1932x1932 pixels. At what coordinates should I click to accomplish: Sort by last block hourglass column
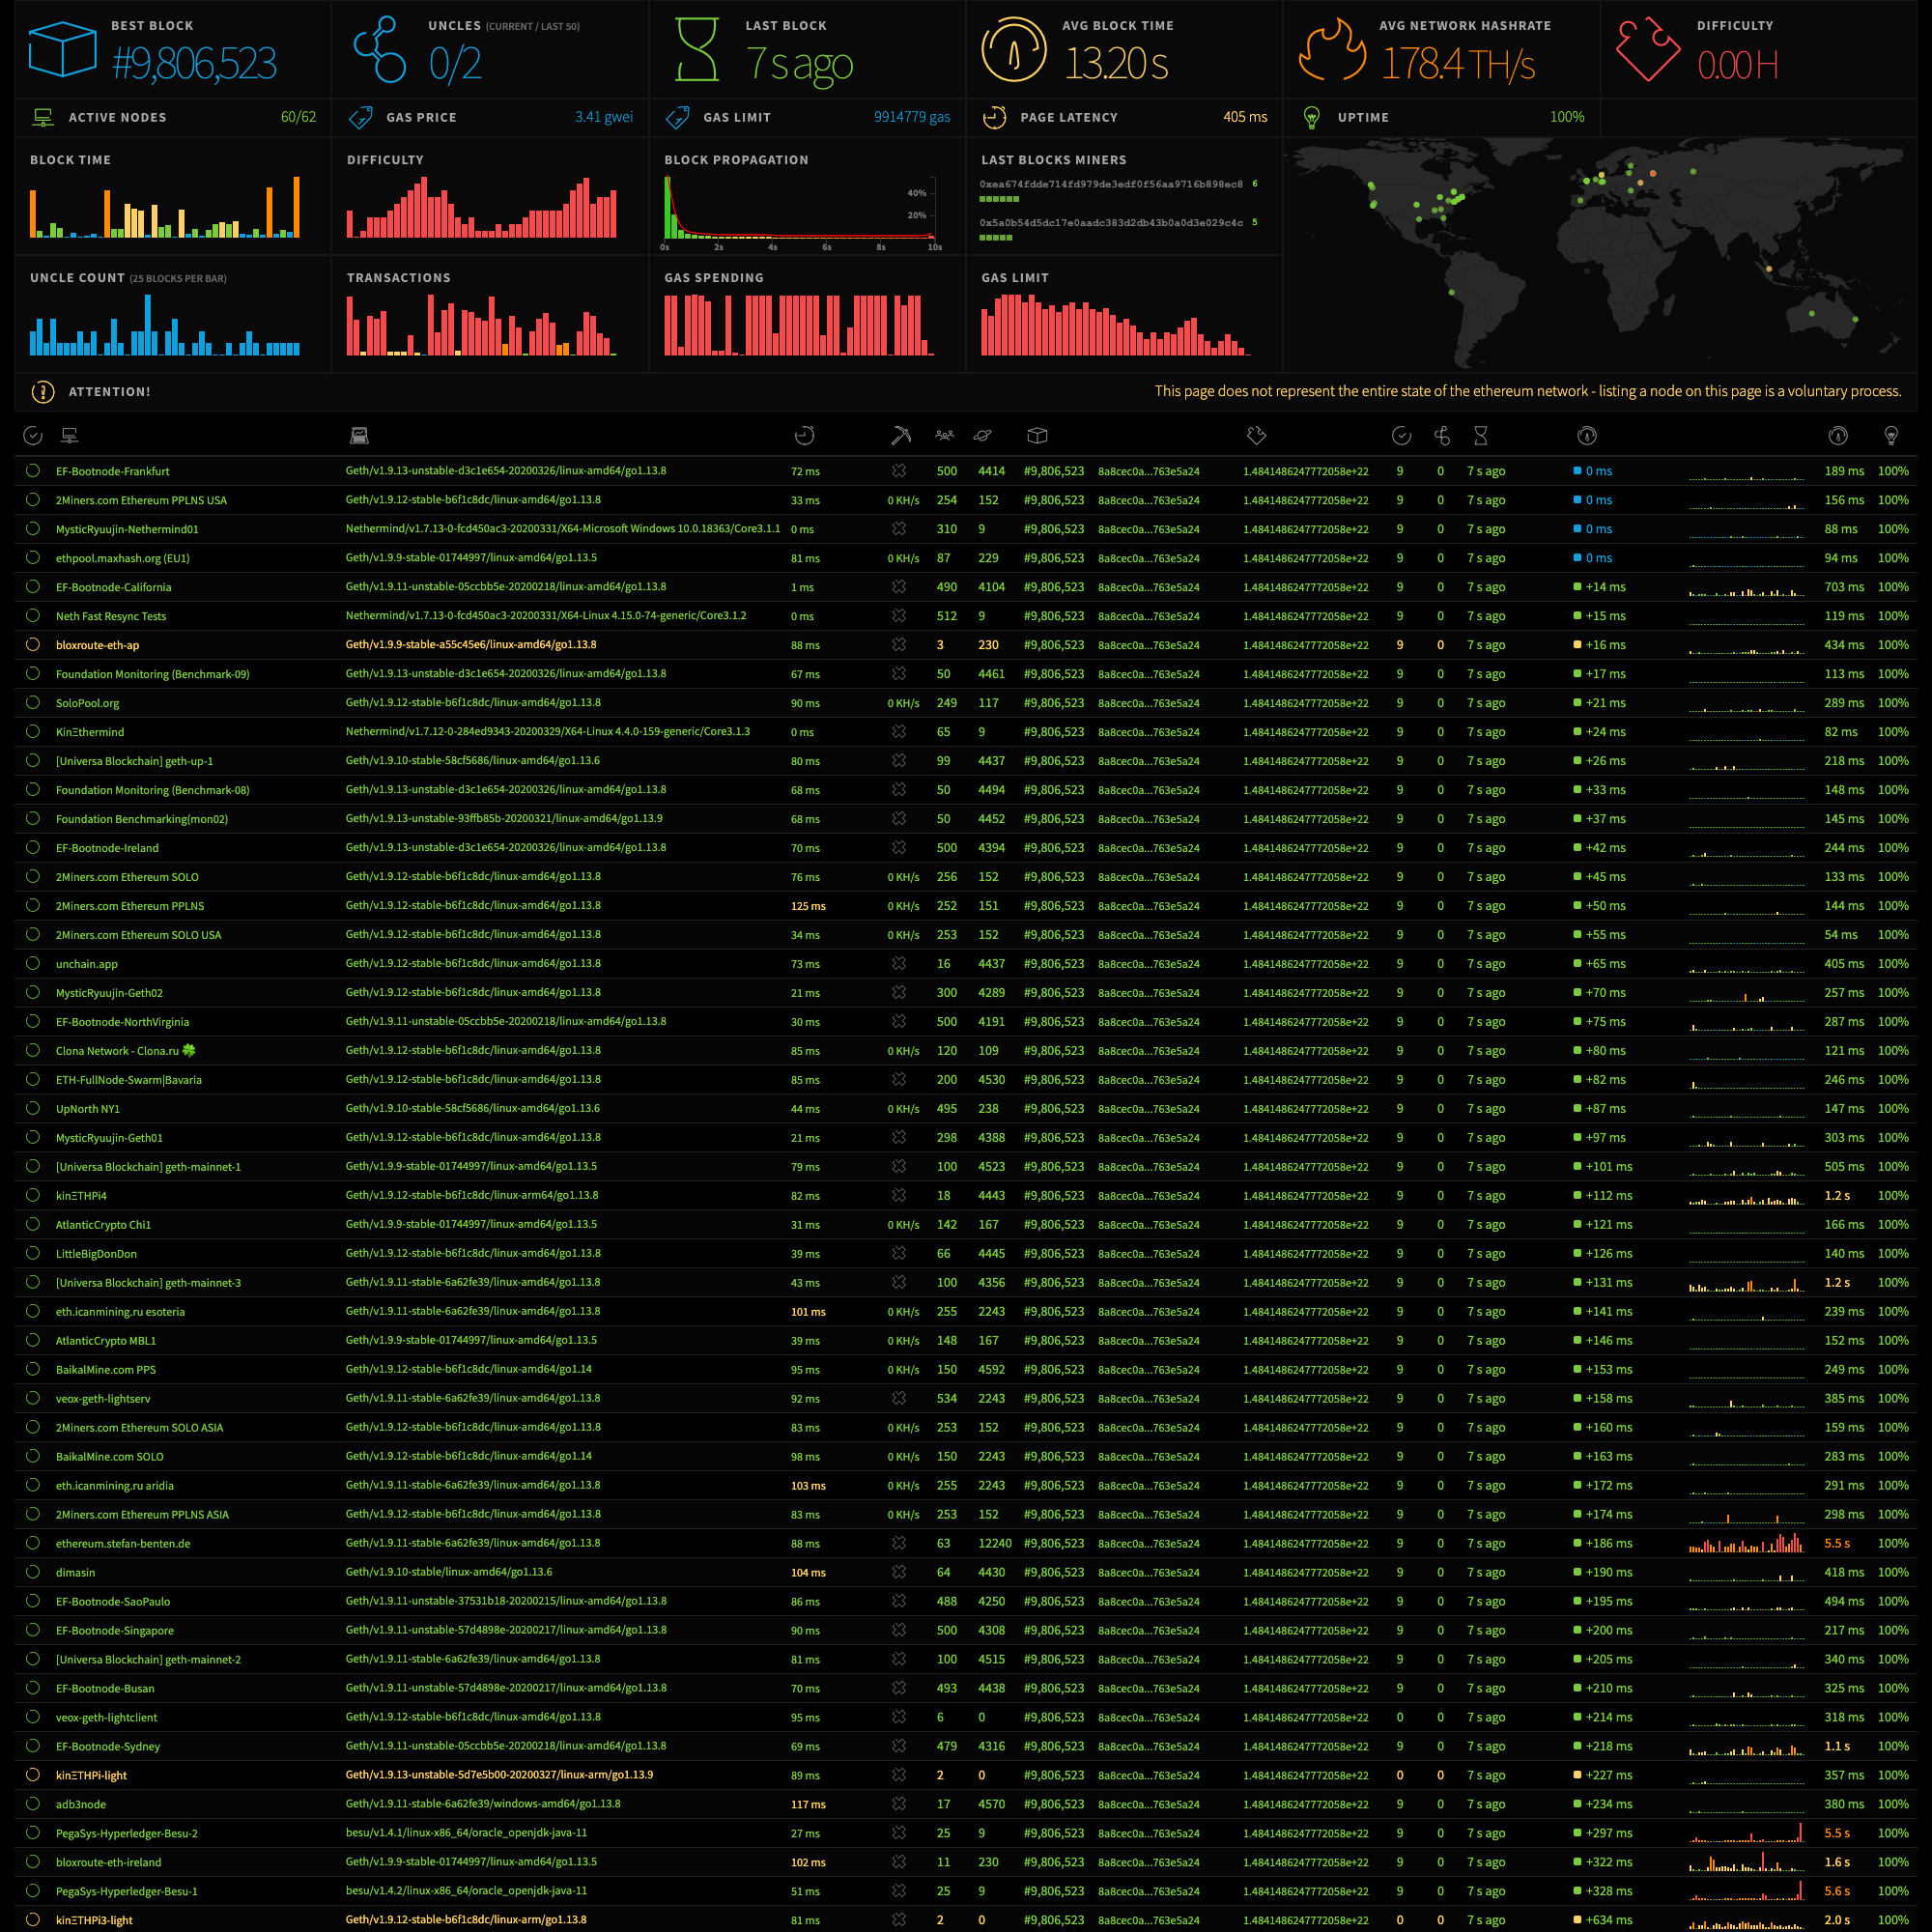point(1481,435)
